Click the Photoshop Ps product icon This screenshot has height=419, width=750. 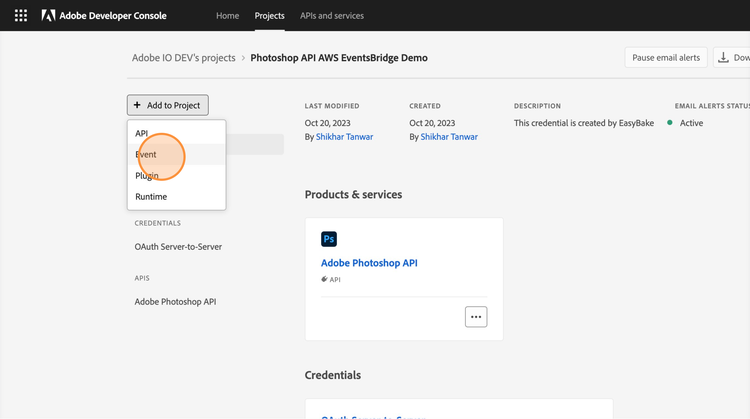click(329, 239)
